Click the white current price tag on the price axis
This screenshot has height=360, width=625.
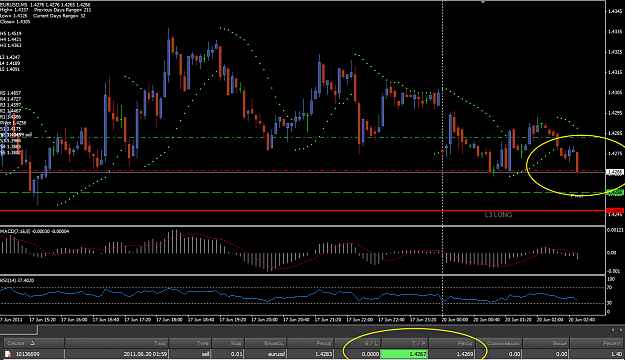(615, 172)
